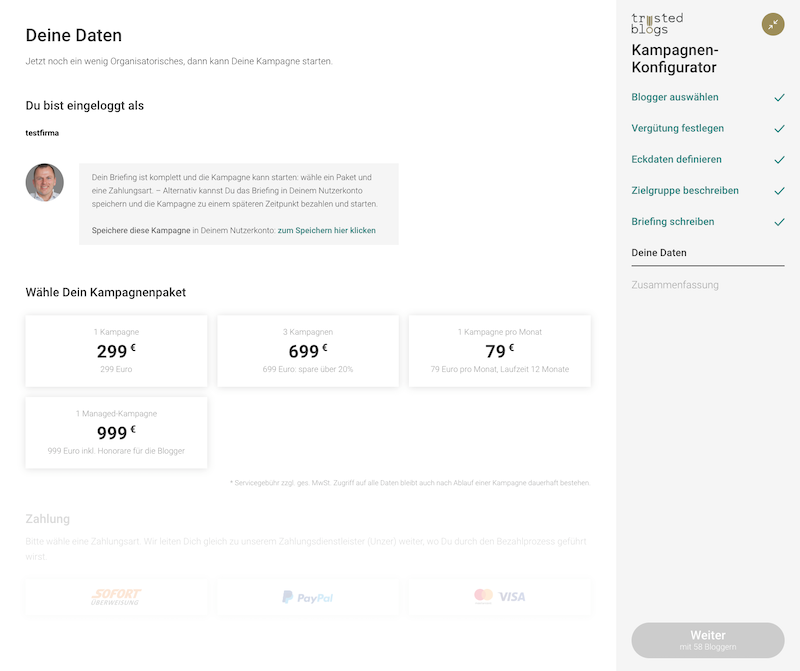Click the checkmark beside Eckdaten definieren

click(x=779, y=160)
